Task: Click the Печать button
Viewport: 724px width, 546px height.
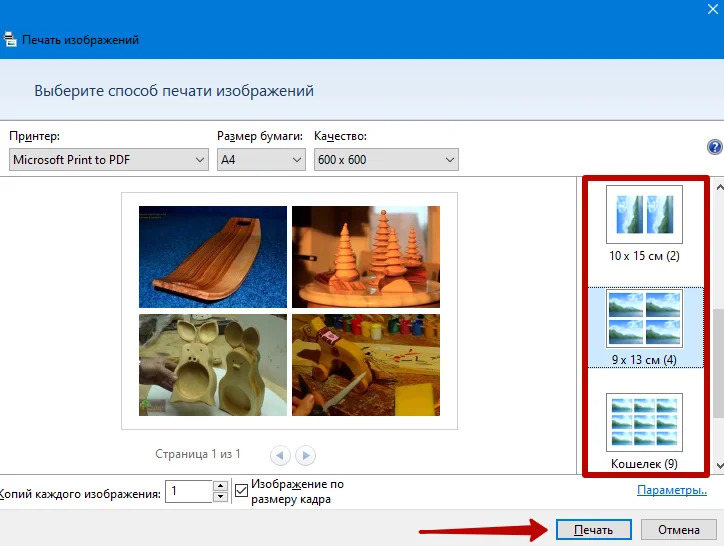Action: (593, 529)
